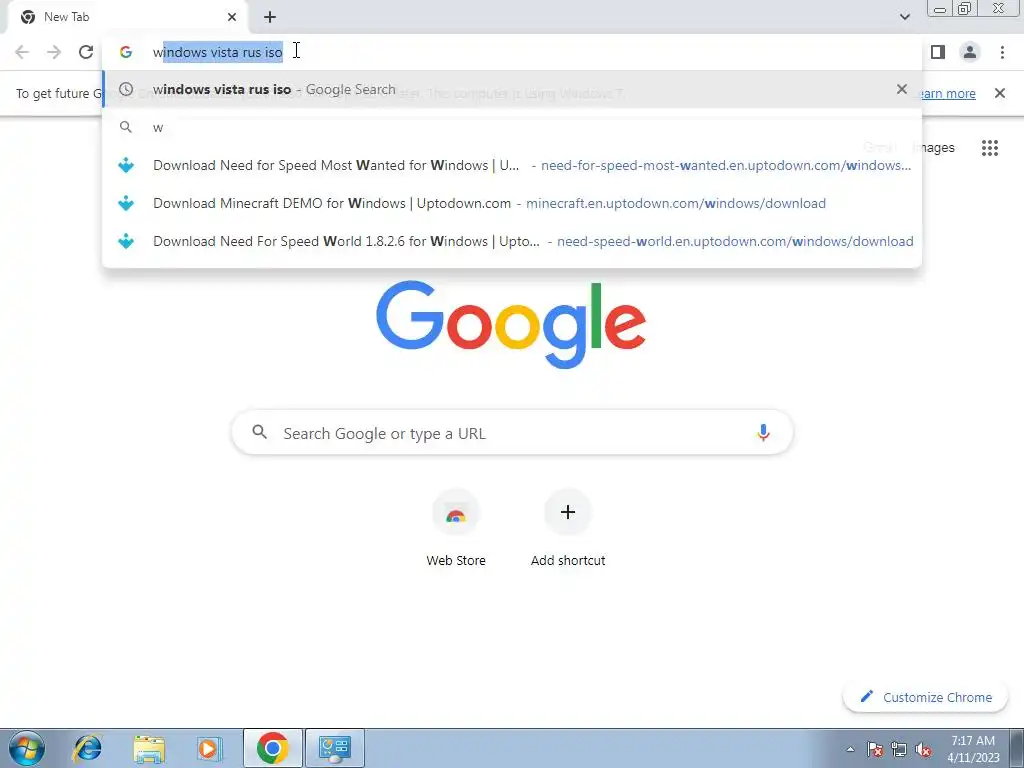Image resolution: width=1024 pixels, height=768 pixels.
Task: Choose the 'w' search suggestion
Action: (512, 127)
